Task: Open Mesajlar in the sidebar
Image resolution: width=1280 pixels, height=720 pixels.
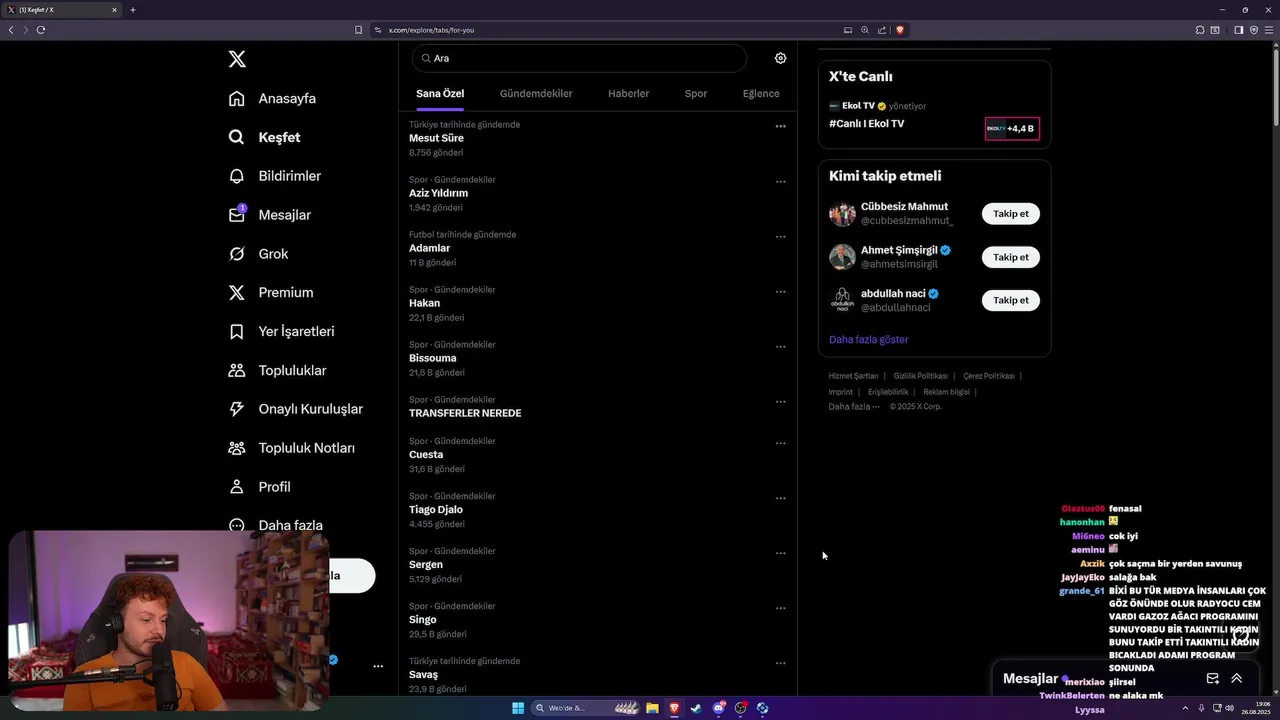Action: [x=270, y=215]
